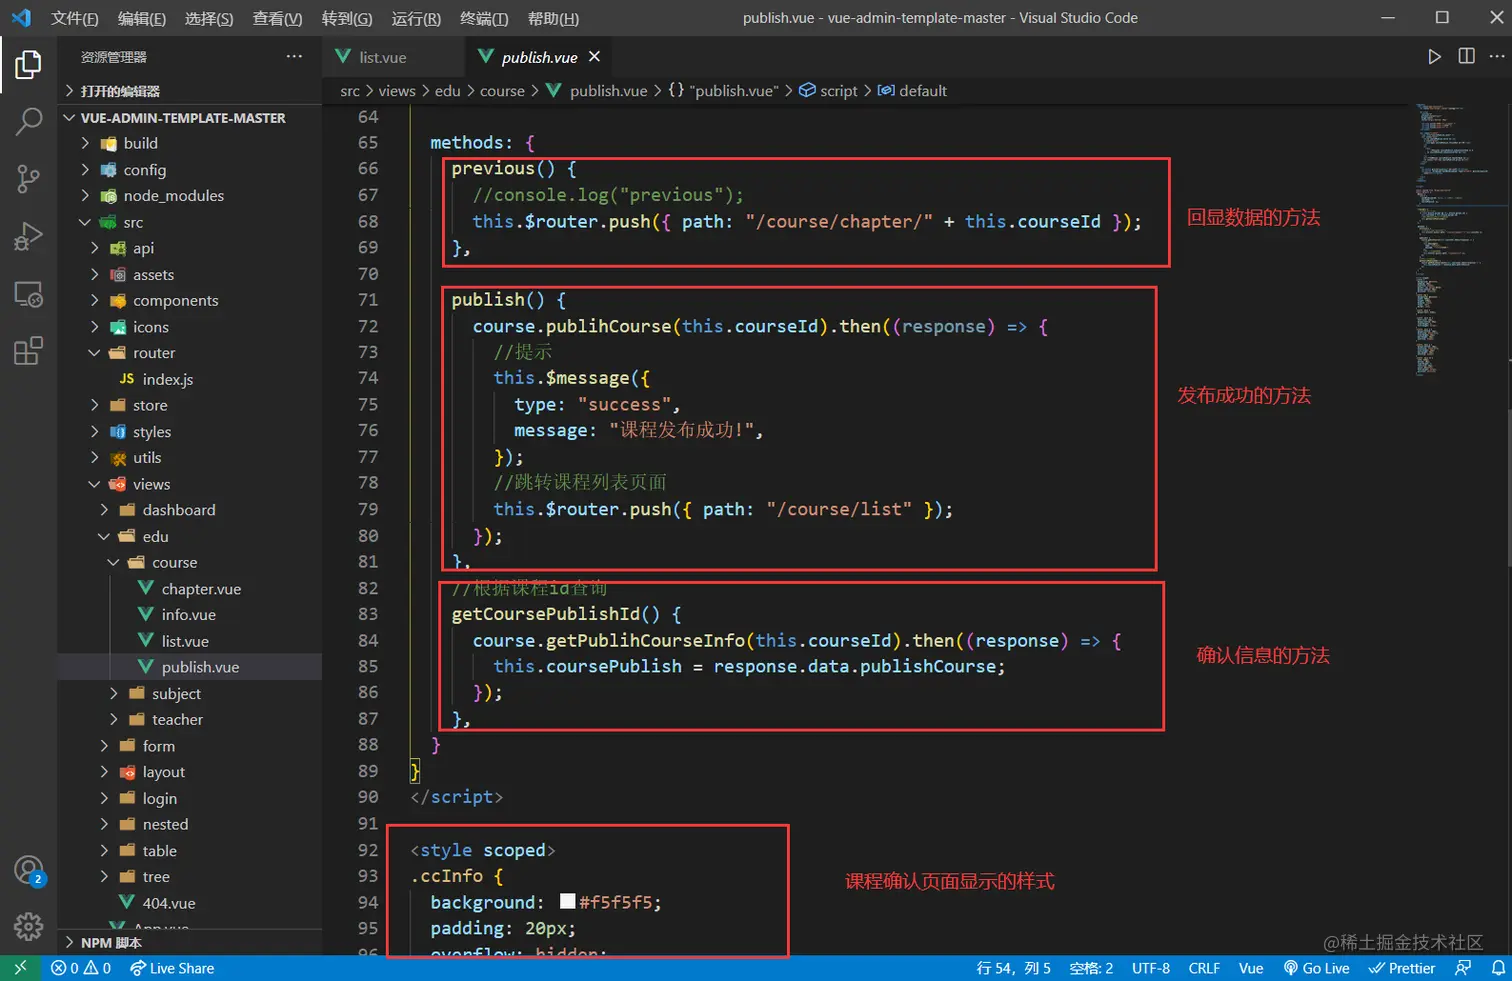This screenshot has width=1512, height=981.
Task: Open the Source Control view
Action: click(x=28, y=179)
